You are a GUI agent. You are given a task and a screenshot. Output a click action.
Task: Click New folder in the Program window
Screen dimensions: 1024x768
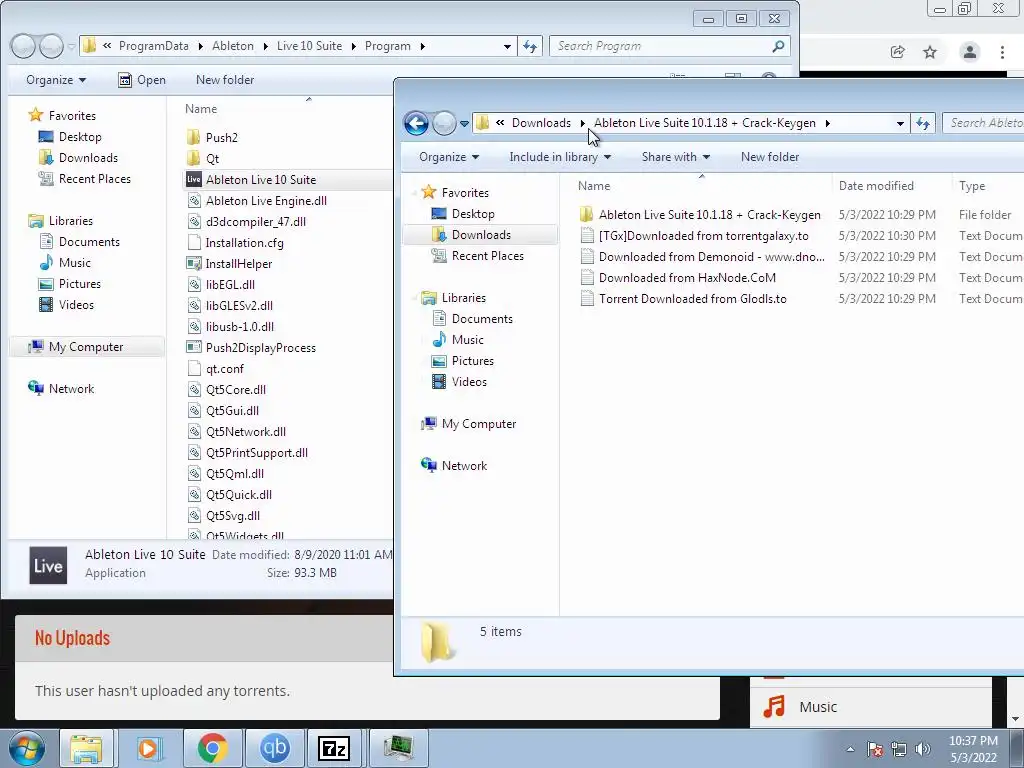click(x=225, y=80)
